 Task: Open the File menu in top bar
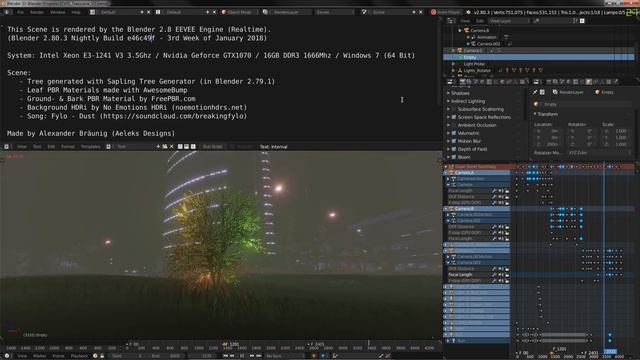point(20,12)
